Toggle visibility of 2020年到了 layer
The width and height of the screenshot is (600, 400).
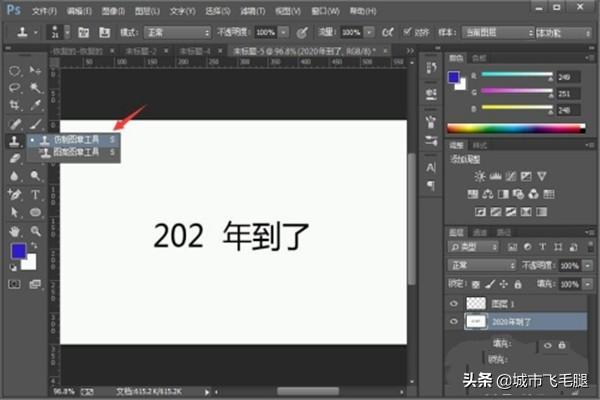point(455,322)
